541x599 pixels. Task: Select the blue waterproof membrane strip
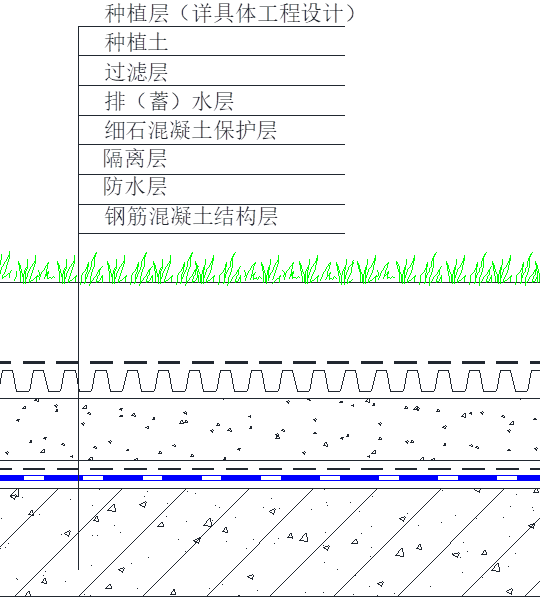270,478
